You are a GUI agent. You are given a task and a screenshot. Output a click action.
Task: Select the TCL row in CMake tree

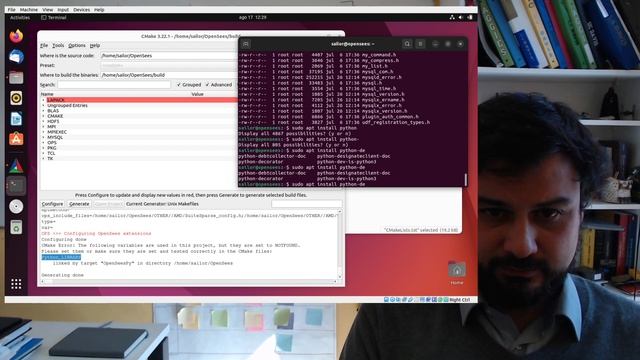[x=139, y=153]
